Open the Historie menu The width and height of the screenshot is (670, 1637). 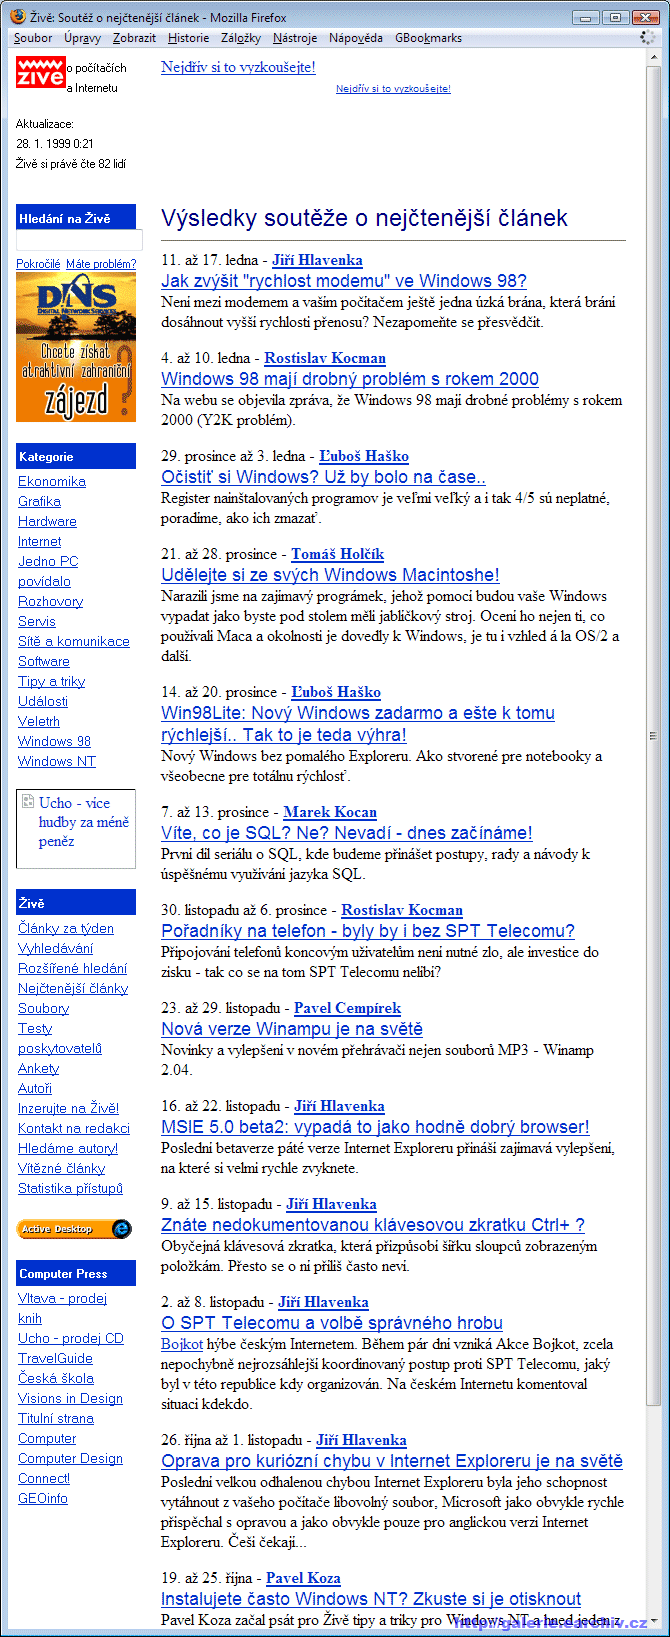coord(188,38)
